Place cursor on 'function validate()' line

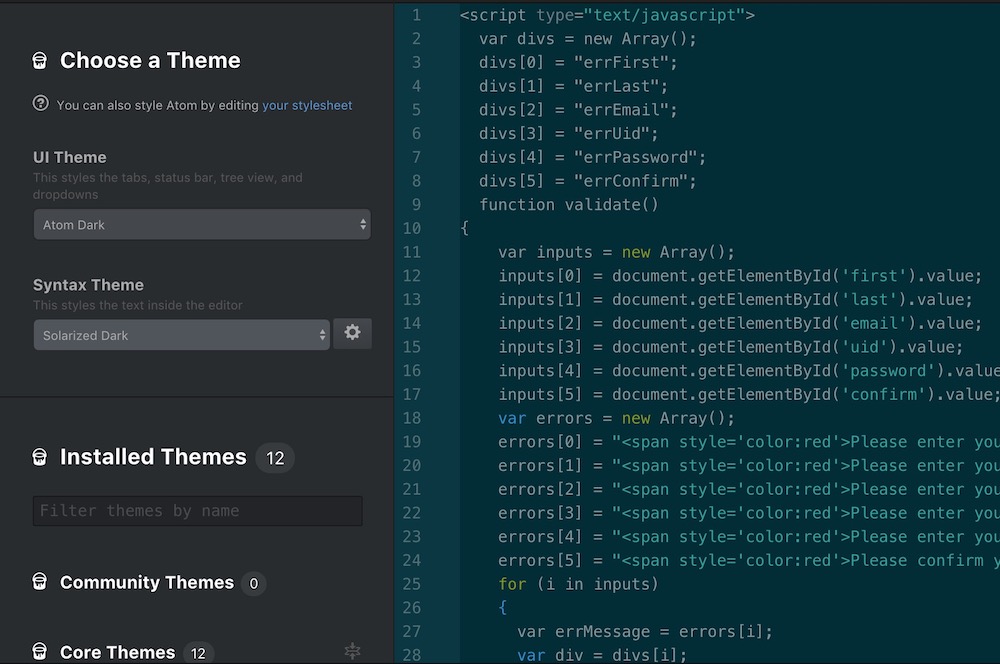[x=568, y=204]
